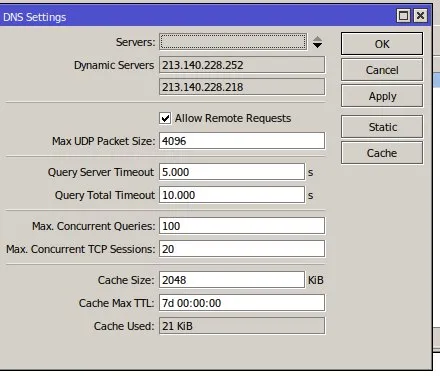Focus the Servers input field
The height and width of the screenshot is (376, 440).
click(x=233, y=42)
